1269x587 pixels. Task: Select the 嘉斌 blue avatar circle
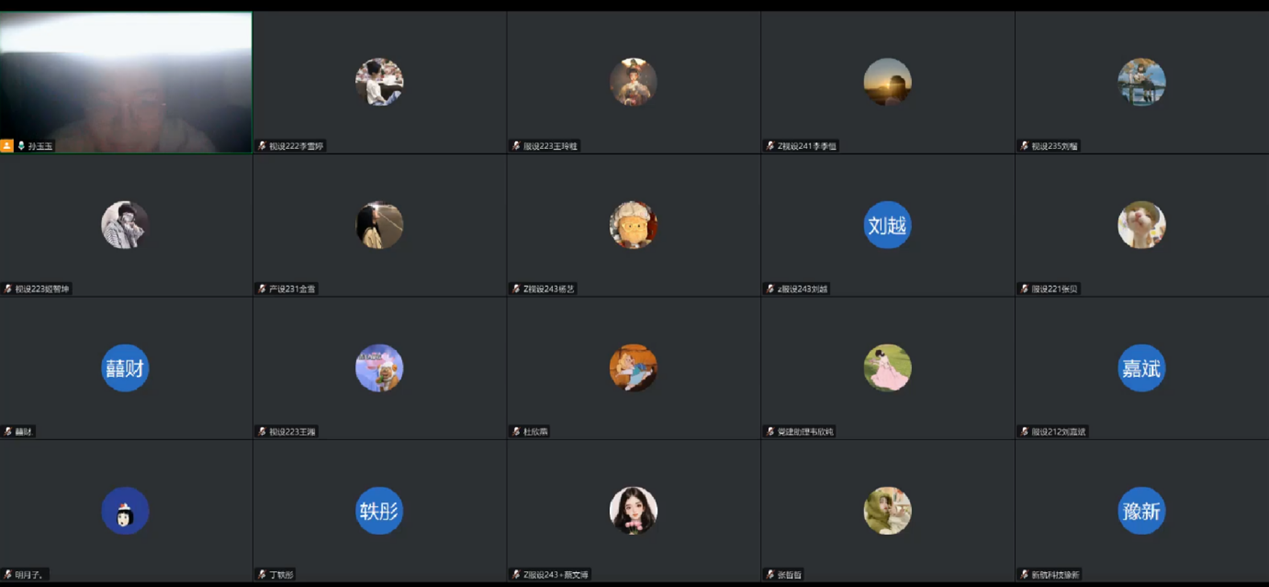click(1141, 368)
